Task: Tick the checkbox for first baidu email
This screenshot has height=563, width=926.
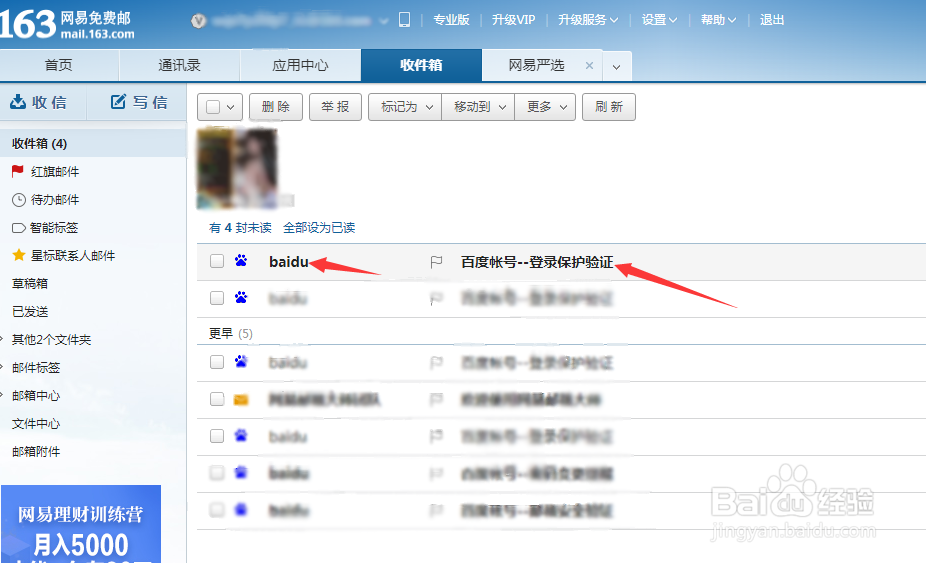Action: coord(217,261)
